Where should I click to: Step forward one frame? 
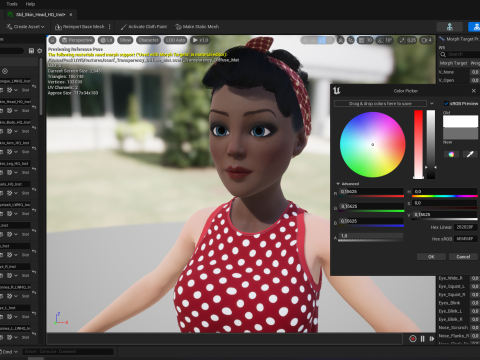[432, 339]
